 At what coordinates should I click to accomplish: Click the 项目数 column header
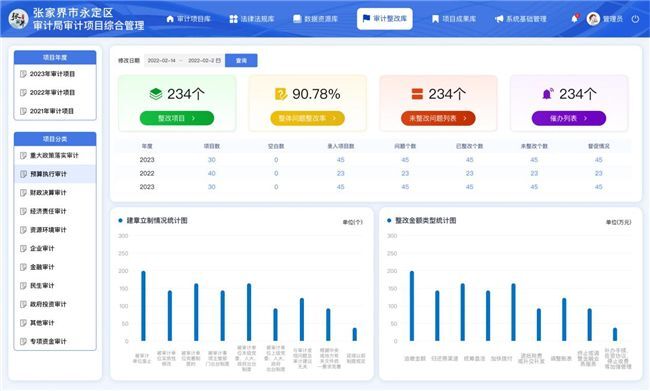click(211, 146)
